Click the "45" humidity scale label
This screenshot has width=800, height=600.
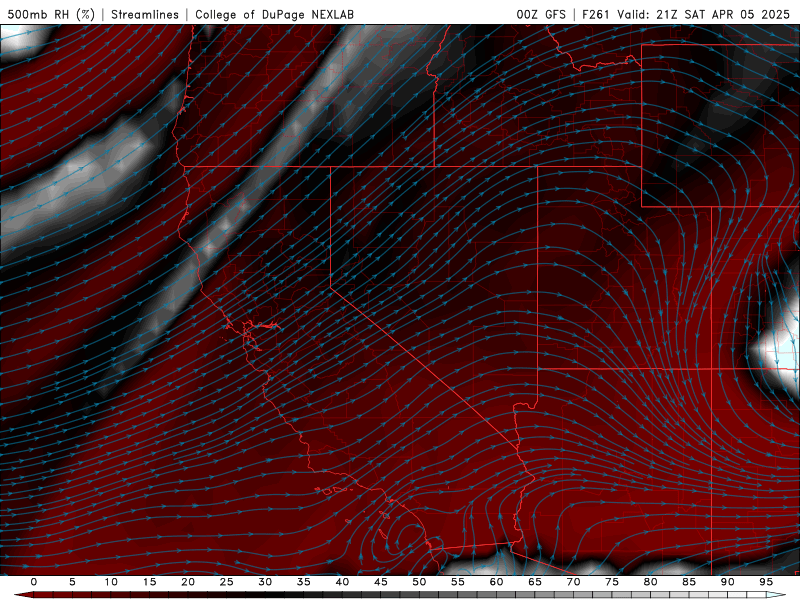coord(381,582)
